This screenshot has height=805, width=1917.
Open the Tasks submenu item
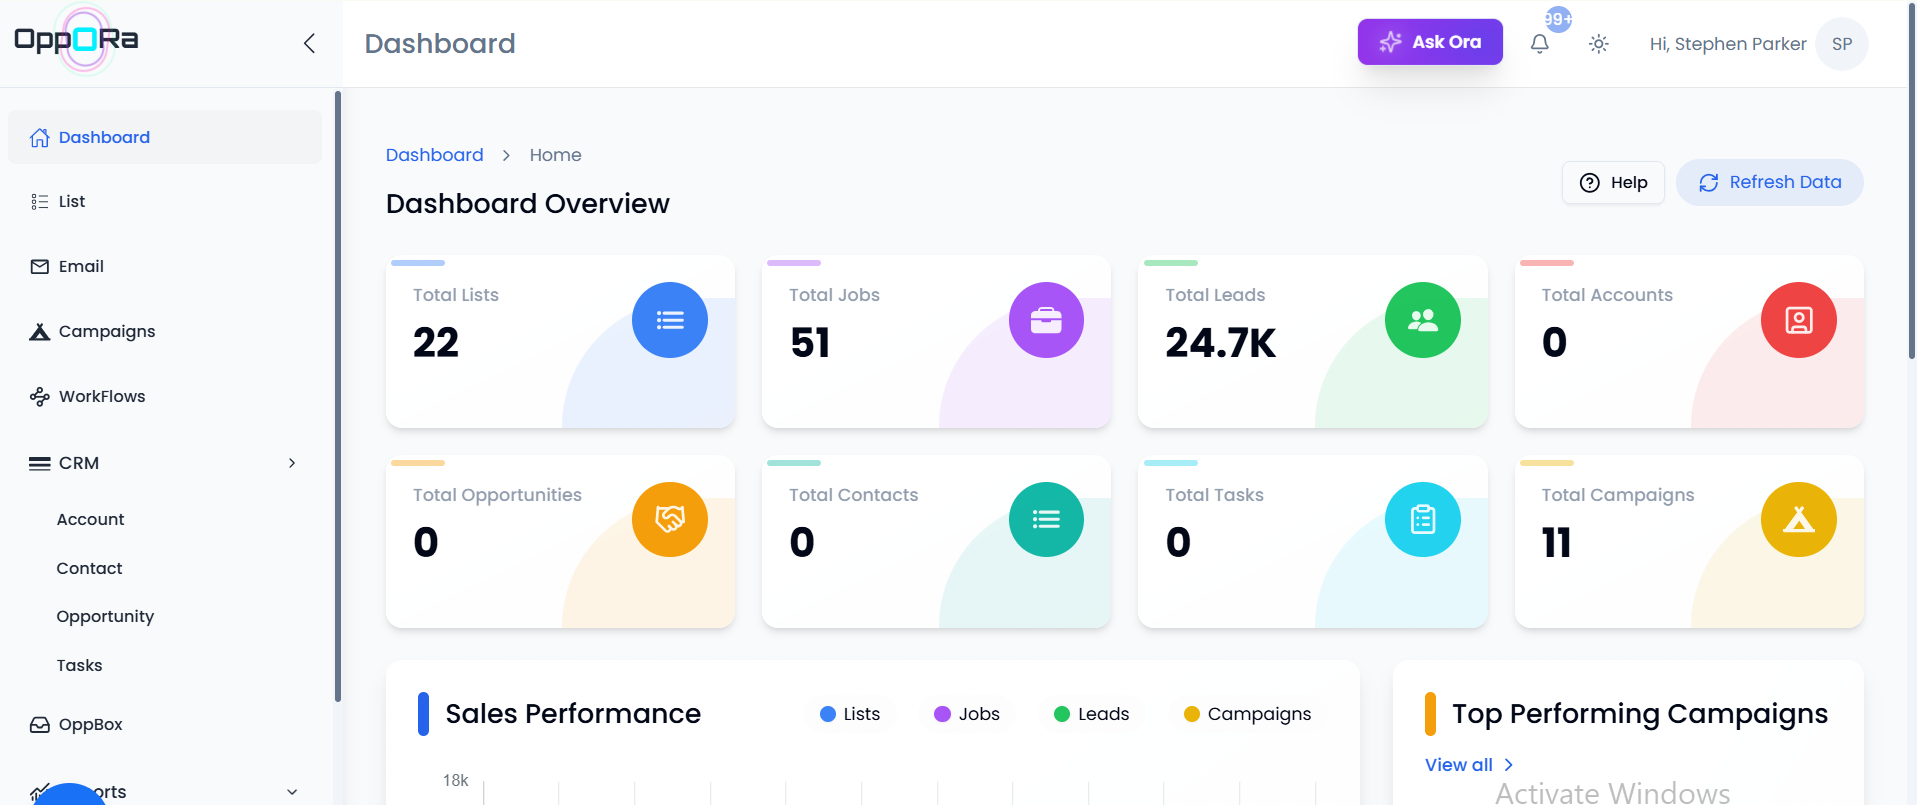79,665
